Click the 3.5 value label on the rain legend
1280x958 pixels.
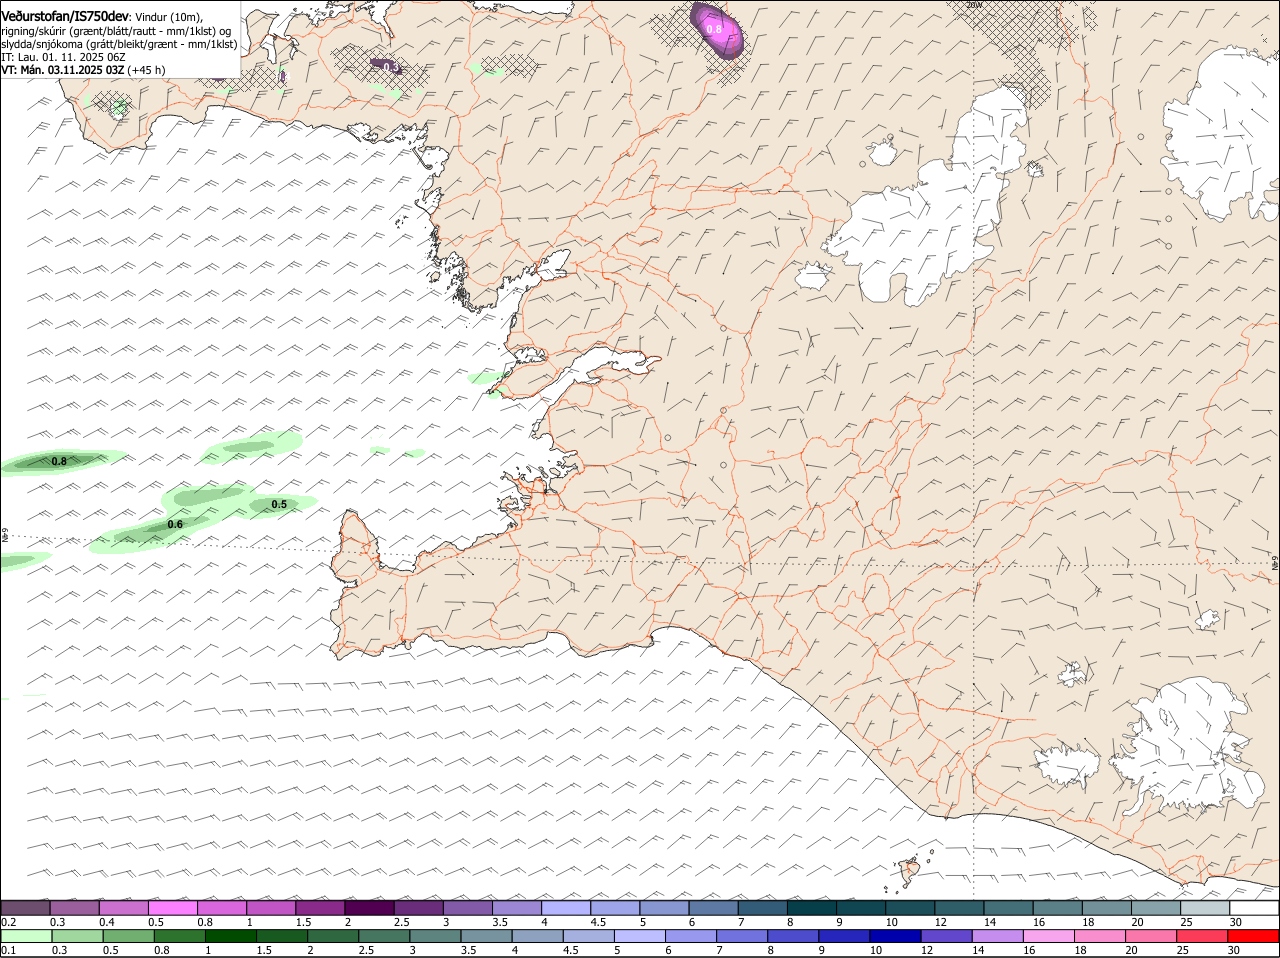(466, 950)
